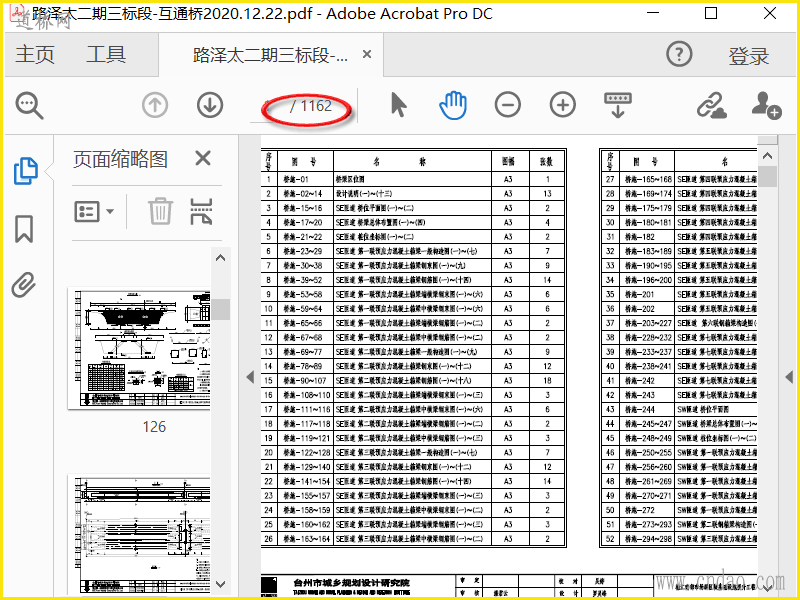
Task: Click cell 桥施-272 in right table
Action: coord(647,510)
